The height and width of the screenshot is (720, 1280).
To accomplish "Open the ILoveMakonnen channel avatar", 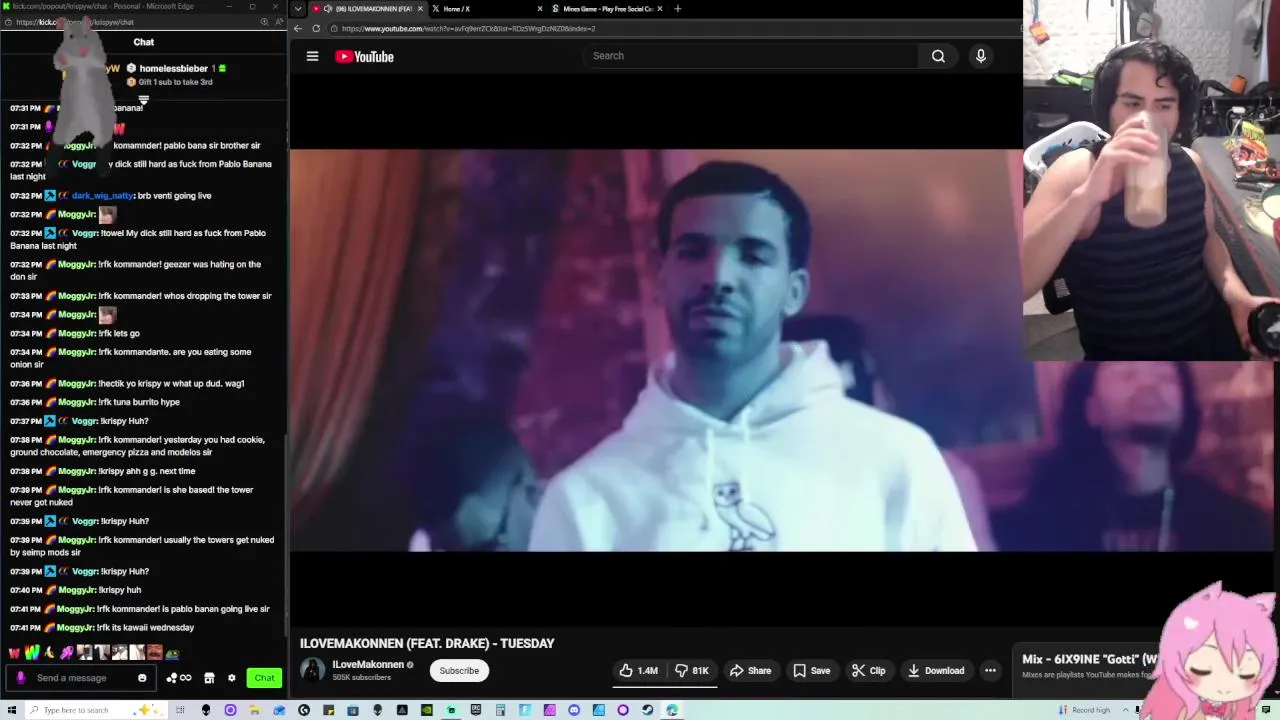I will tap(313, 670).
